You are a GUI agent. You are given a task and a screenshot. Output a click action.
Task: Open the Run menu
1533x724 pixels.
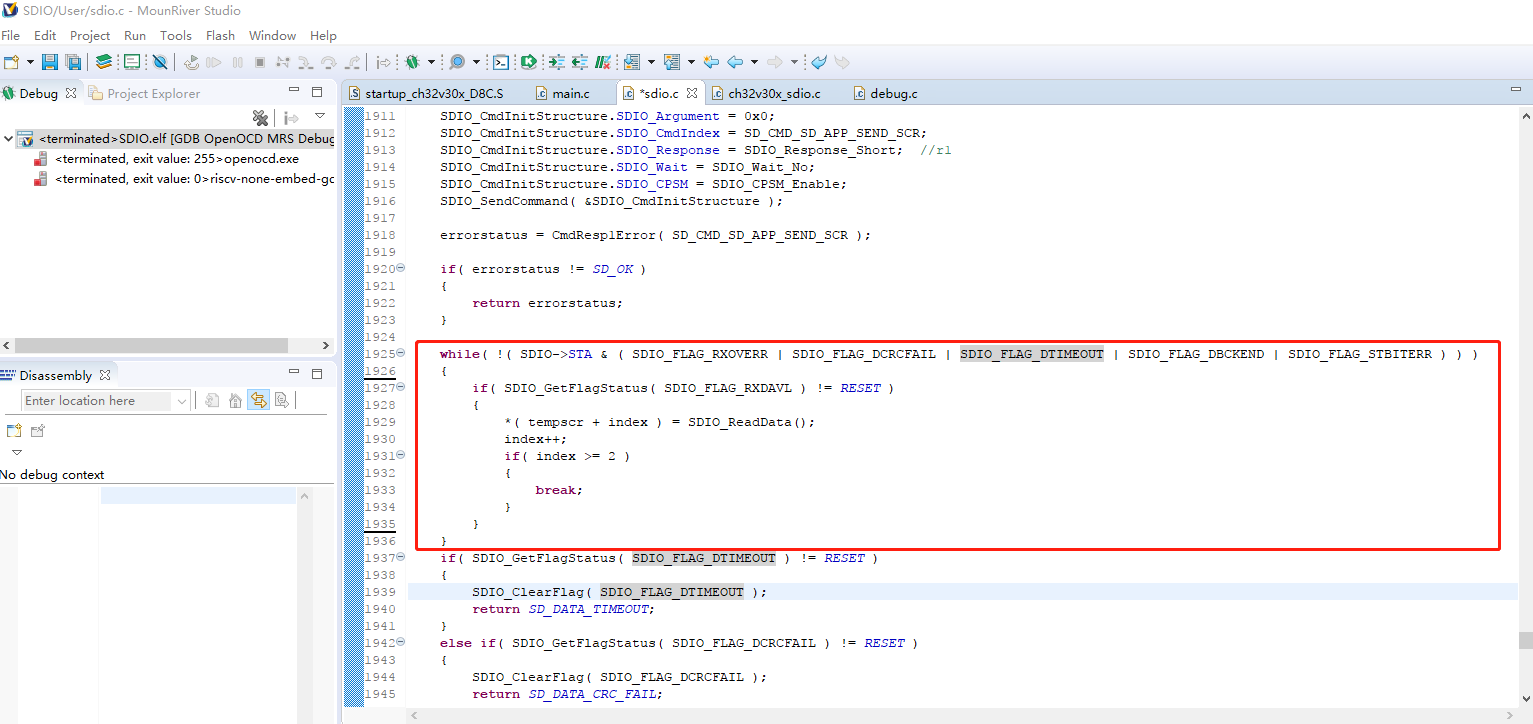(x=135, y=35)
